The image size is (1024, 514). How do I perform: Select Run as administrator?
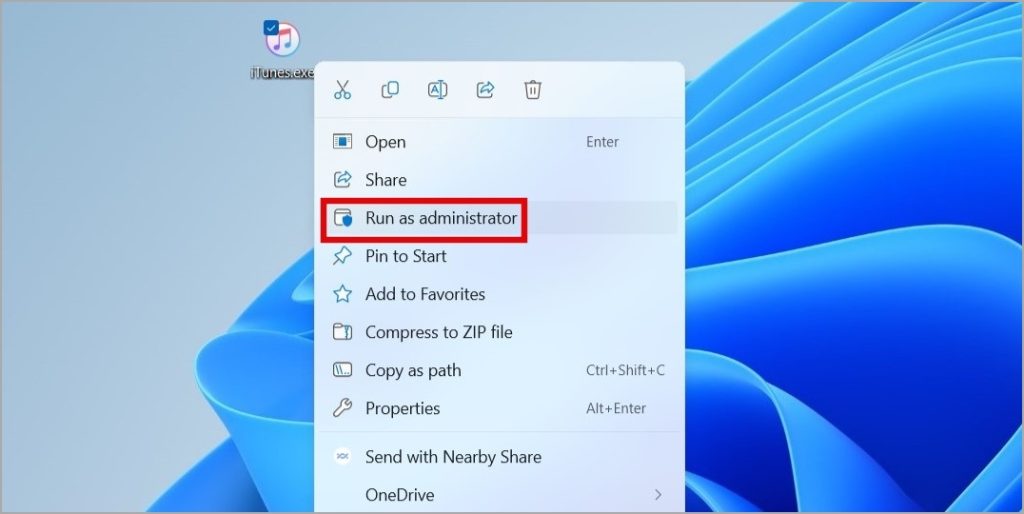[499, 217]
